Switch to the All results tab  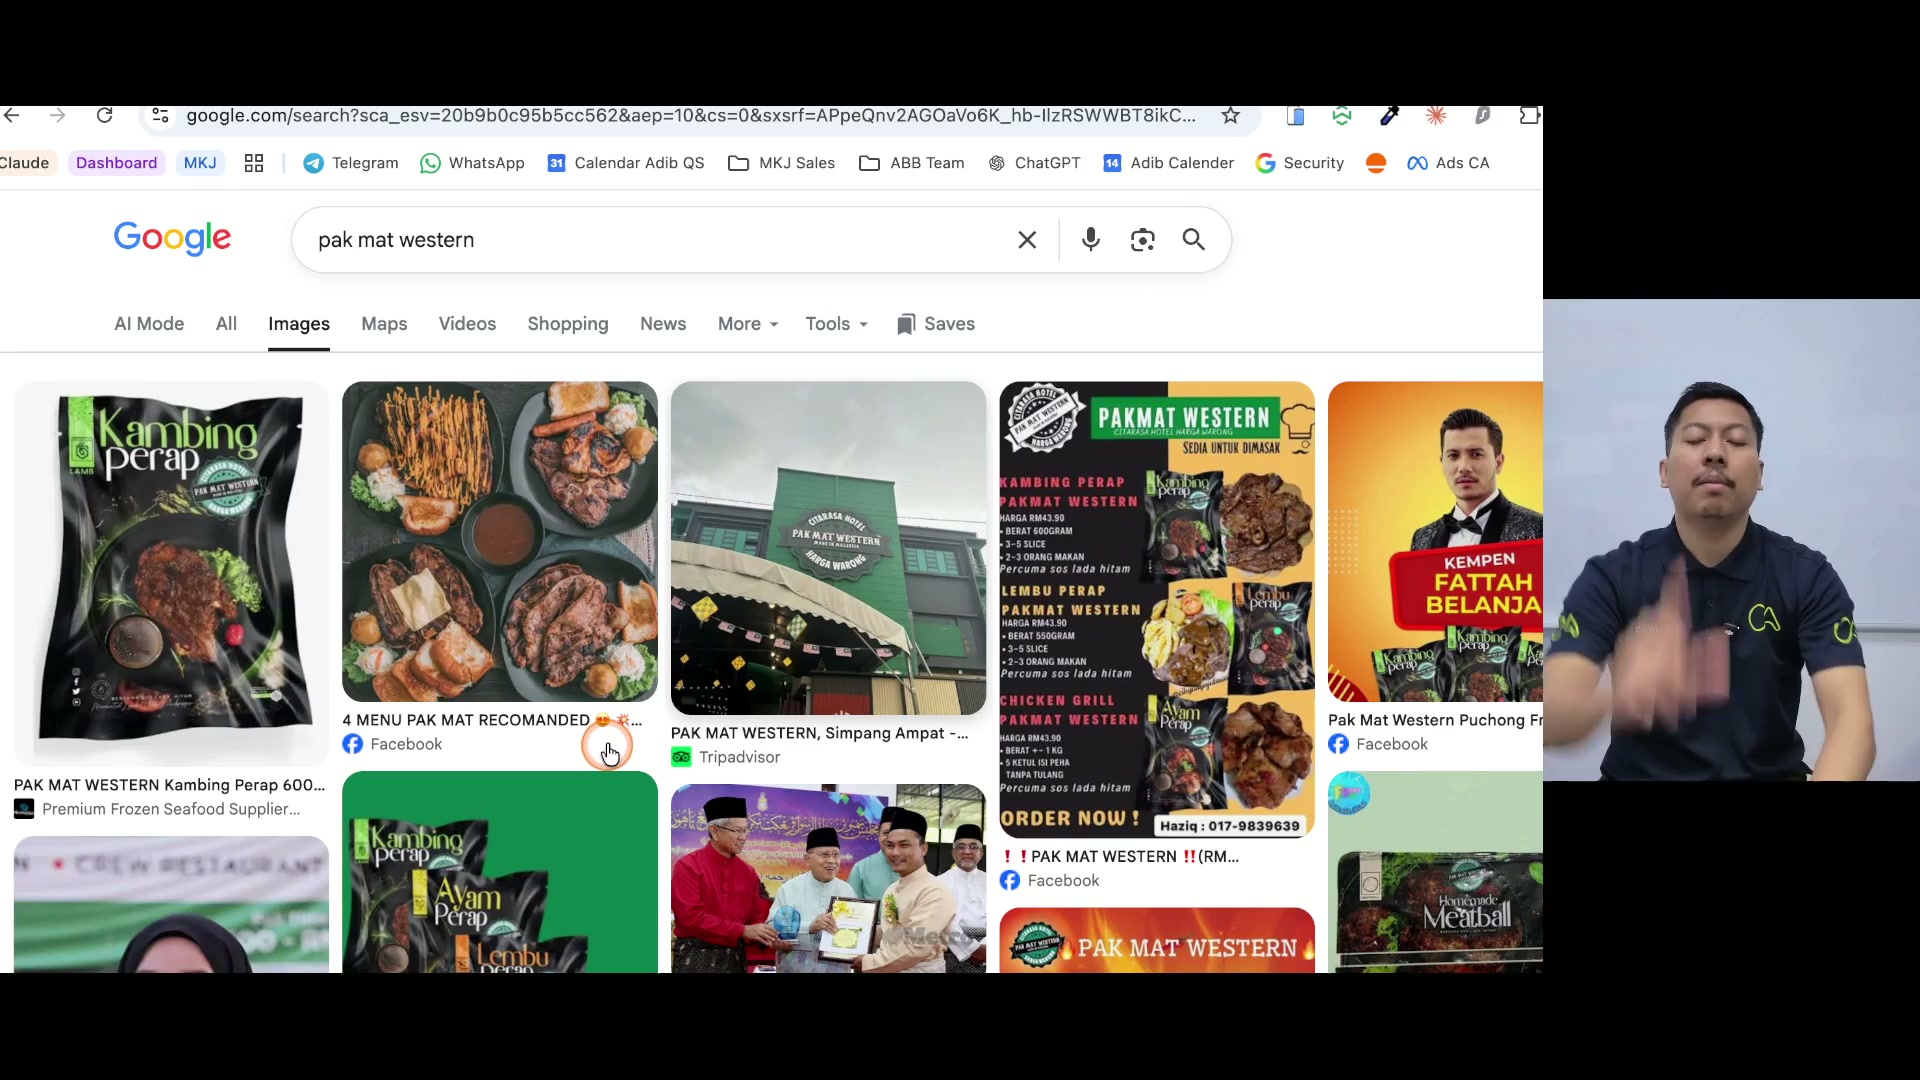226,324
